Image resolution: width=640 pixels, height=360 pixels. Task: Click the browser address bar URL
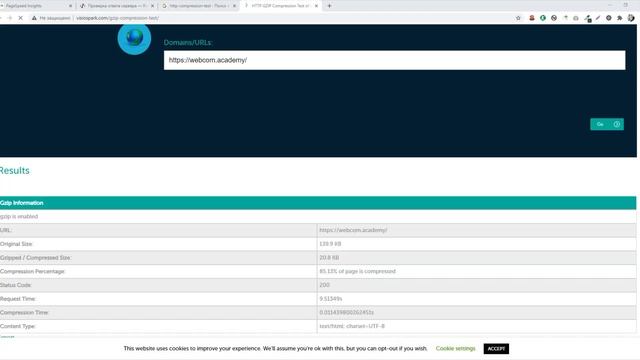(118, 18)
